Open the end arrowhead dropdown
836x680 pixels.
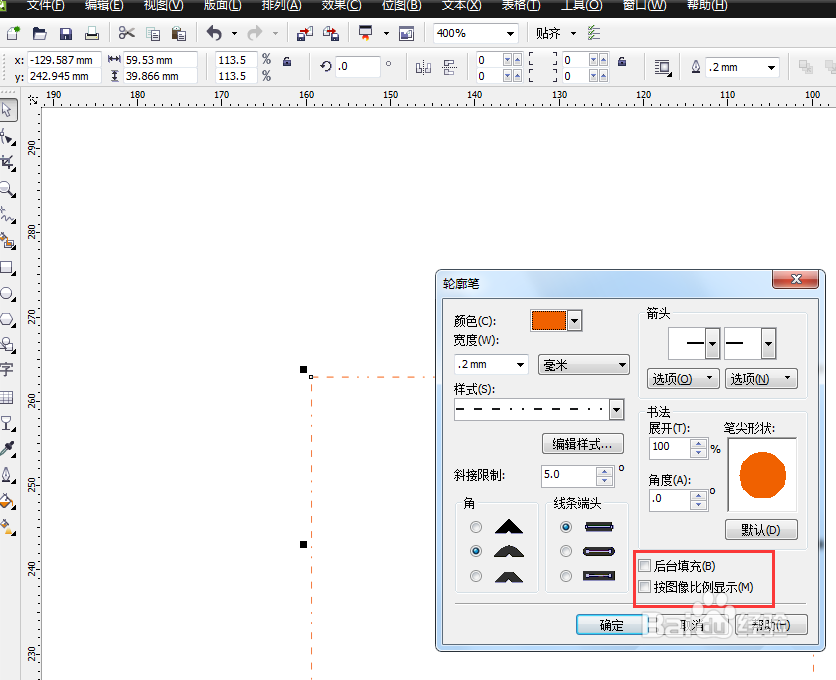click(x=768, y=343)
